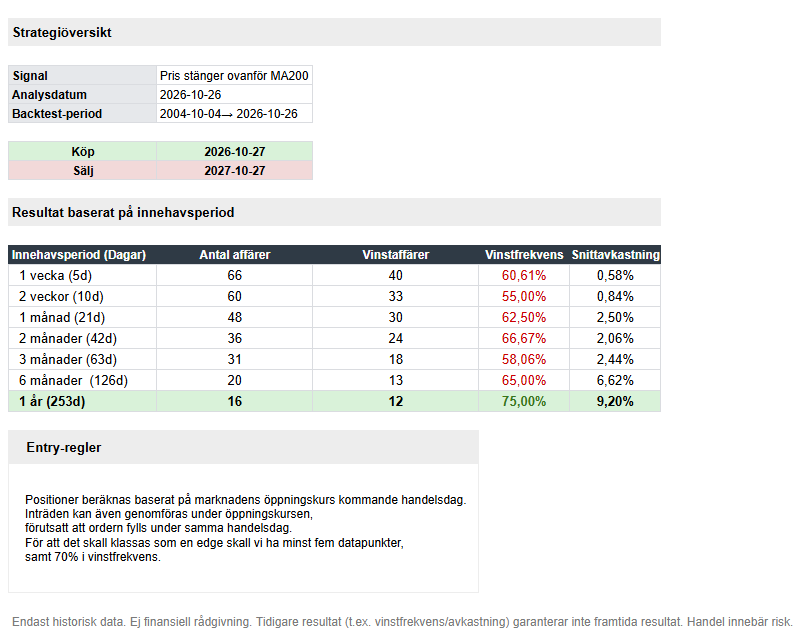The width and height of the screenshot is (799, 637).
Task: Click the line 'Inträden kan även genomföras under öppningskursen'
Action: [x=169, y=514]
